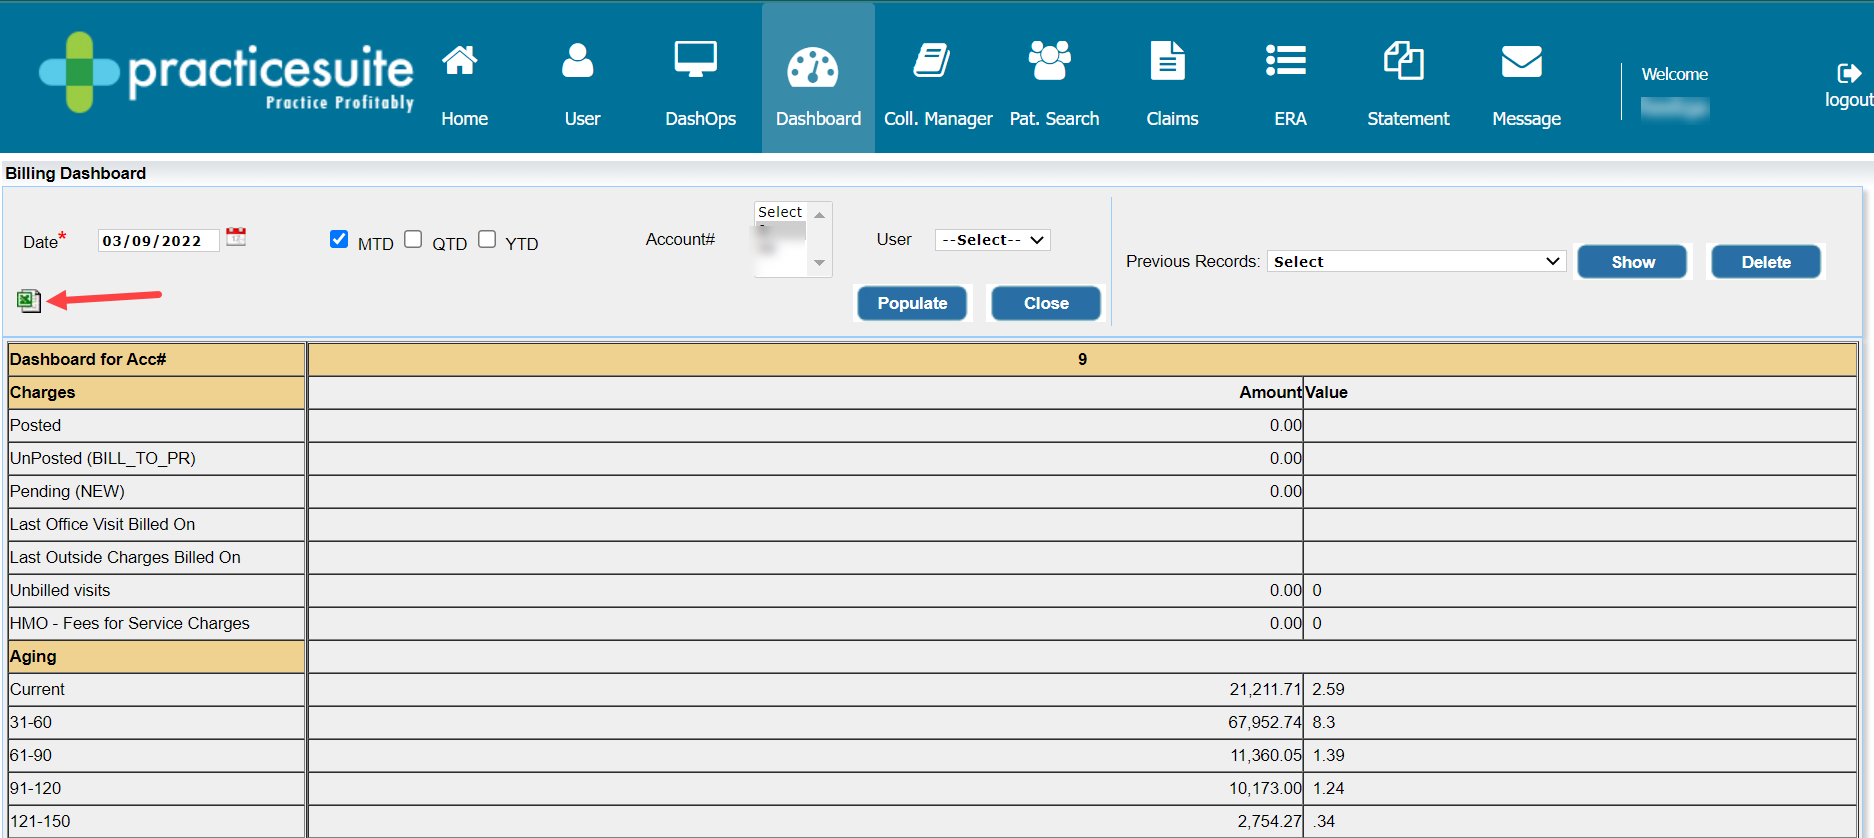Go to Home via house icon

click(460, 62)
